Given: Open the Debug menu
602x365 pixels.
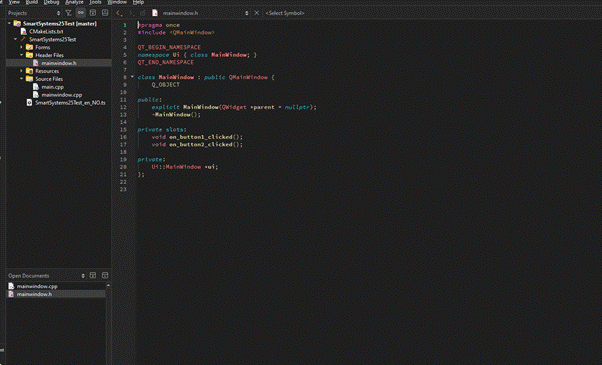Looking at the screenshot, I should point(51,2).
